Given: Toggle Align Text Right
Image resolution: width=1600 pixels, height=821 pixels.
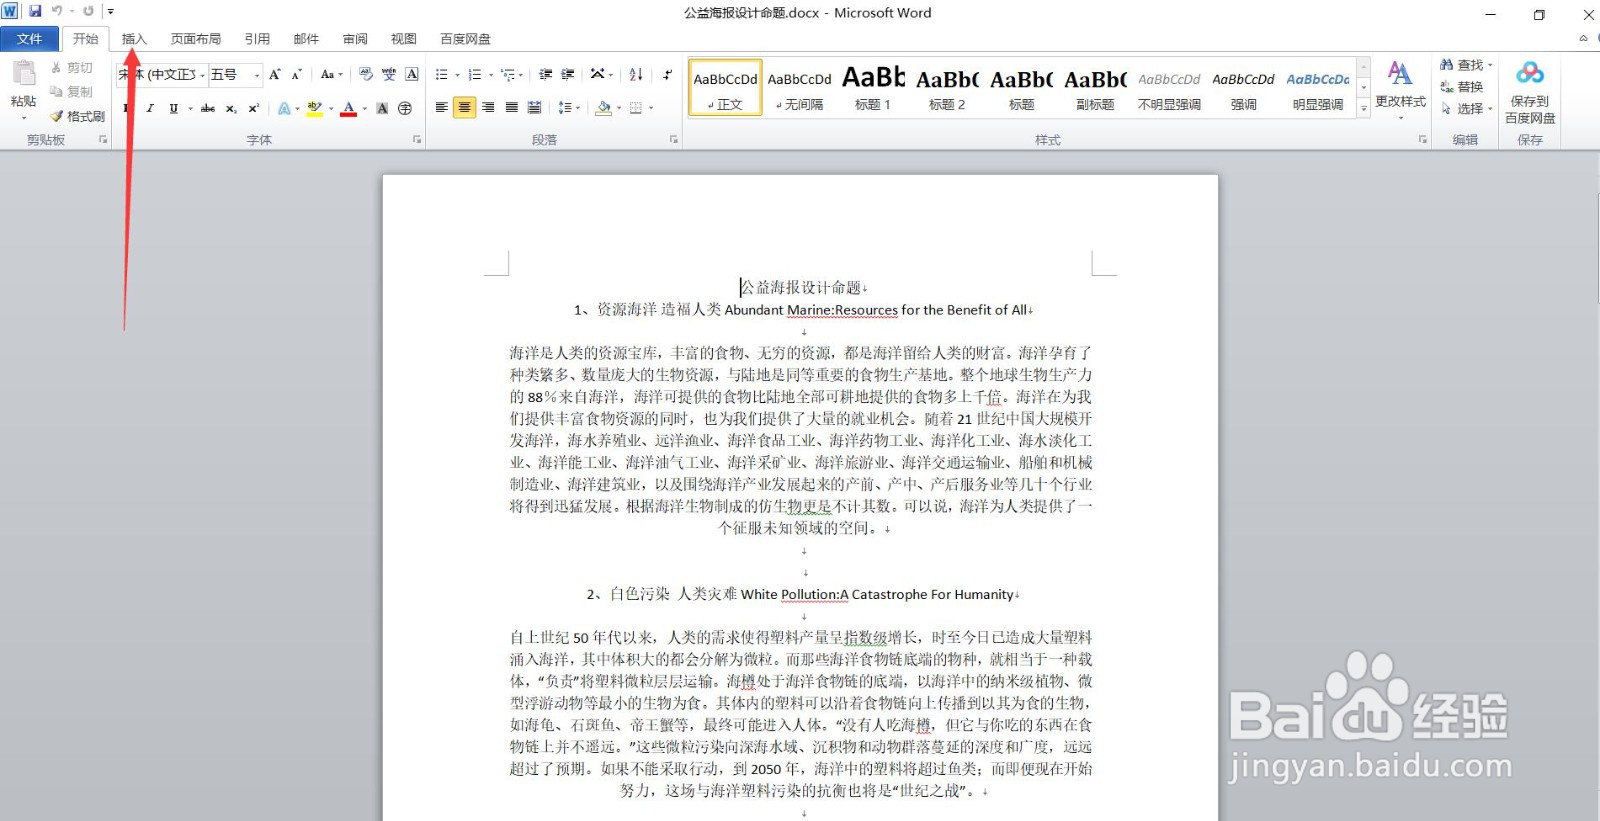Looking at the screenshot, I should coord(488,107).
